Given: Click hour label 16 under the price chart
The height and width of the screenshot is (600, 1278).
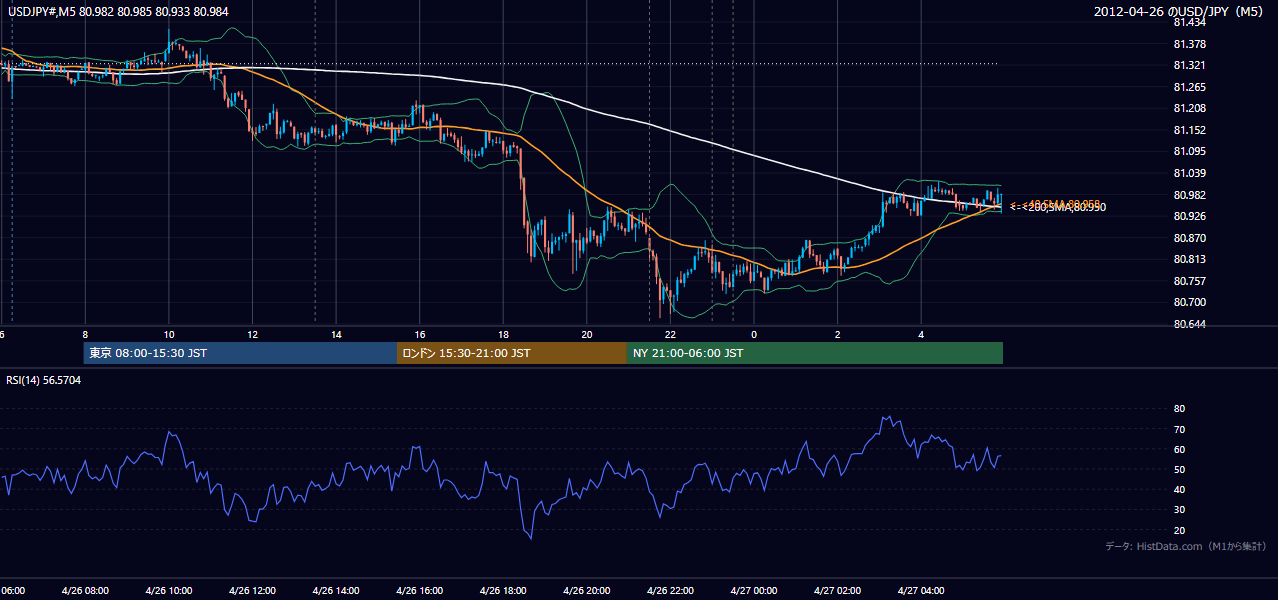Looking at the screenshot, I should pos(420,335).
